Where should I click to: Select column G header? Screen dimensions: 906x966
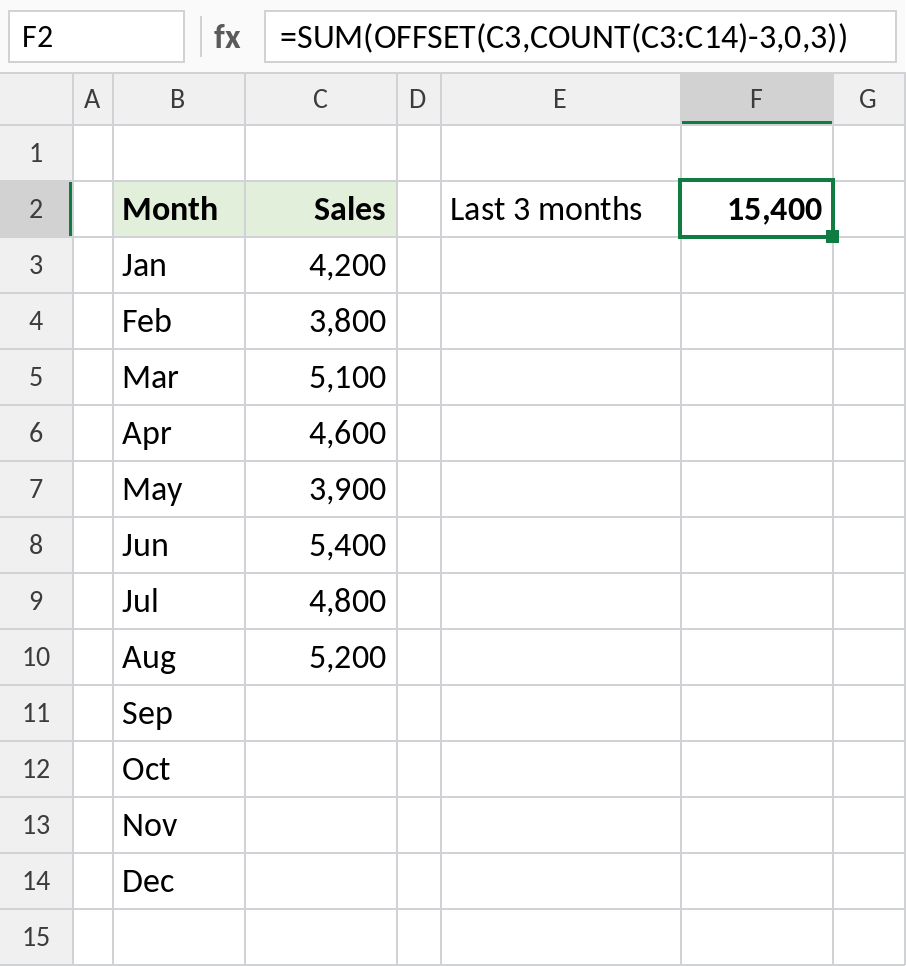pyautogui.click(x=869, y=99)
